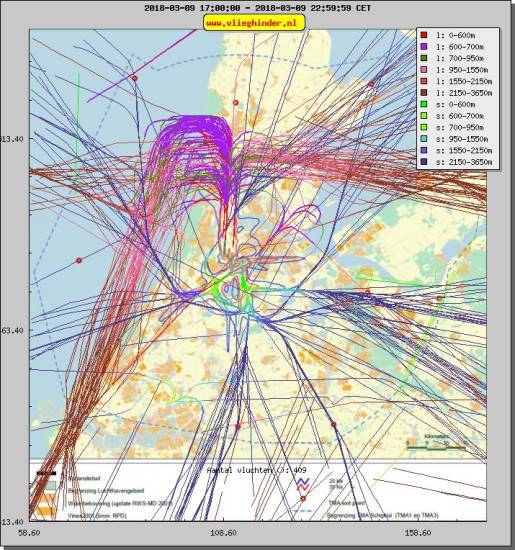Screen dimensions: 515x550
Task: Select the legend label 'l: 2150-3650m'
Action: (464, 93)
